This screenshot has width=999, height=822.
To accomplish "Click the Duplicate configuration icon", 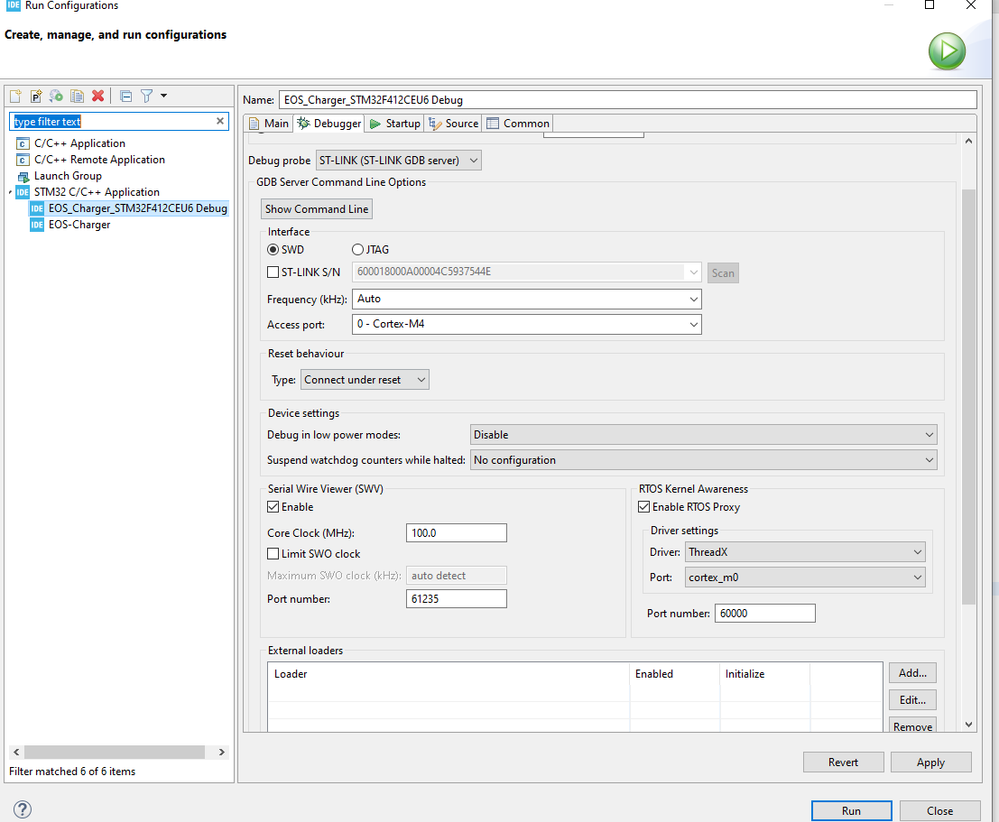I will coord(77,96).
